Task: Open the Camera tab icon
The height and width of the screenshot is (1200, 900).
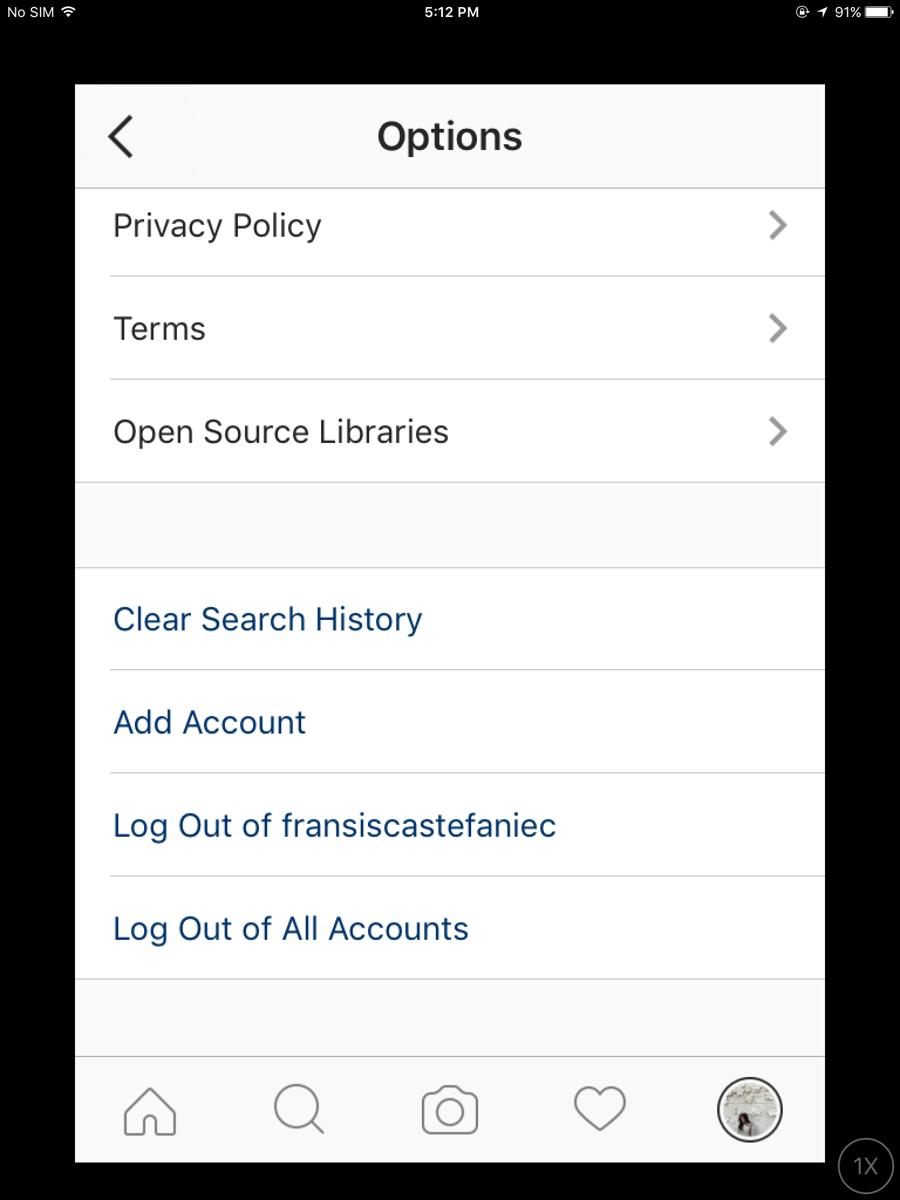Action: tap(450, 1110)
